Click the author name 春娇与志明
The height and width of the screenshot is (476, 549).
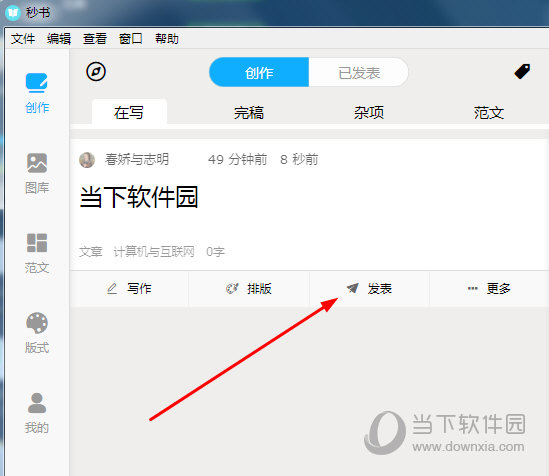[137, 159]
